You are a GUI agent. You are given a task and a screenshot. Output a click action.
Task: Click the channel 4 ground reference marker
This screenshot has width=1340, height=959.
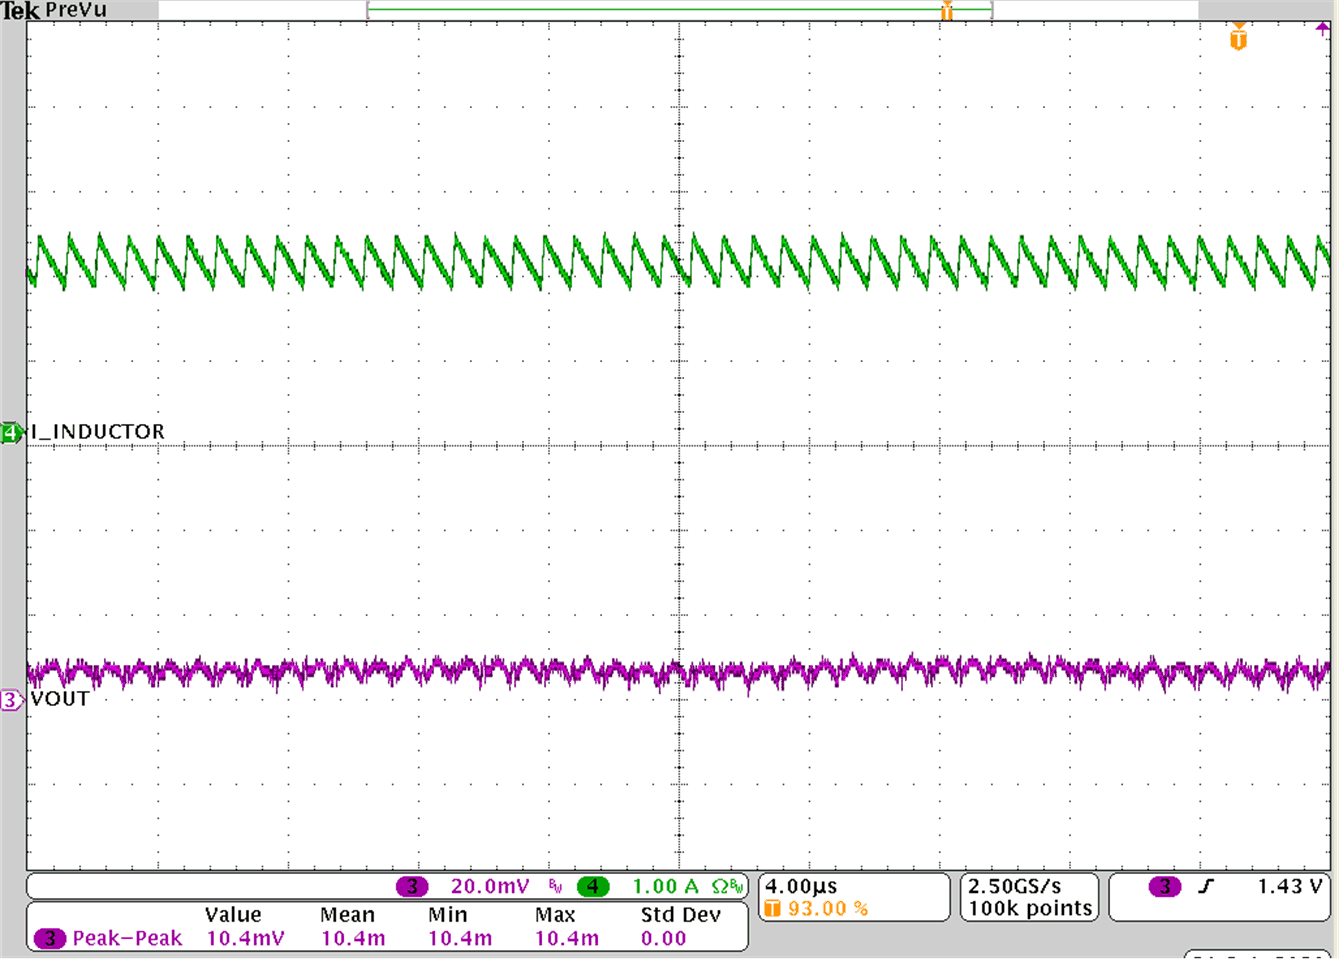click(10, 433)
